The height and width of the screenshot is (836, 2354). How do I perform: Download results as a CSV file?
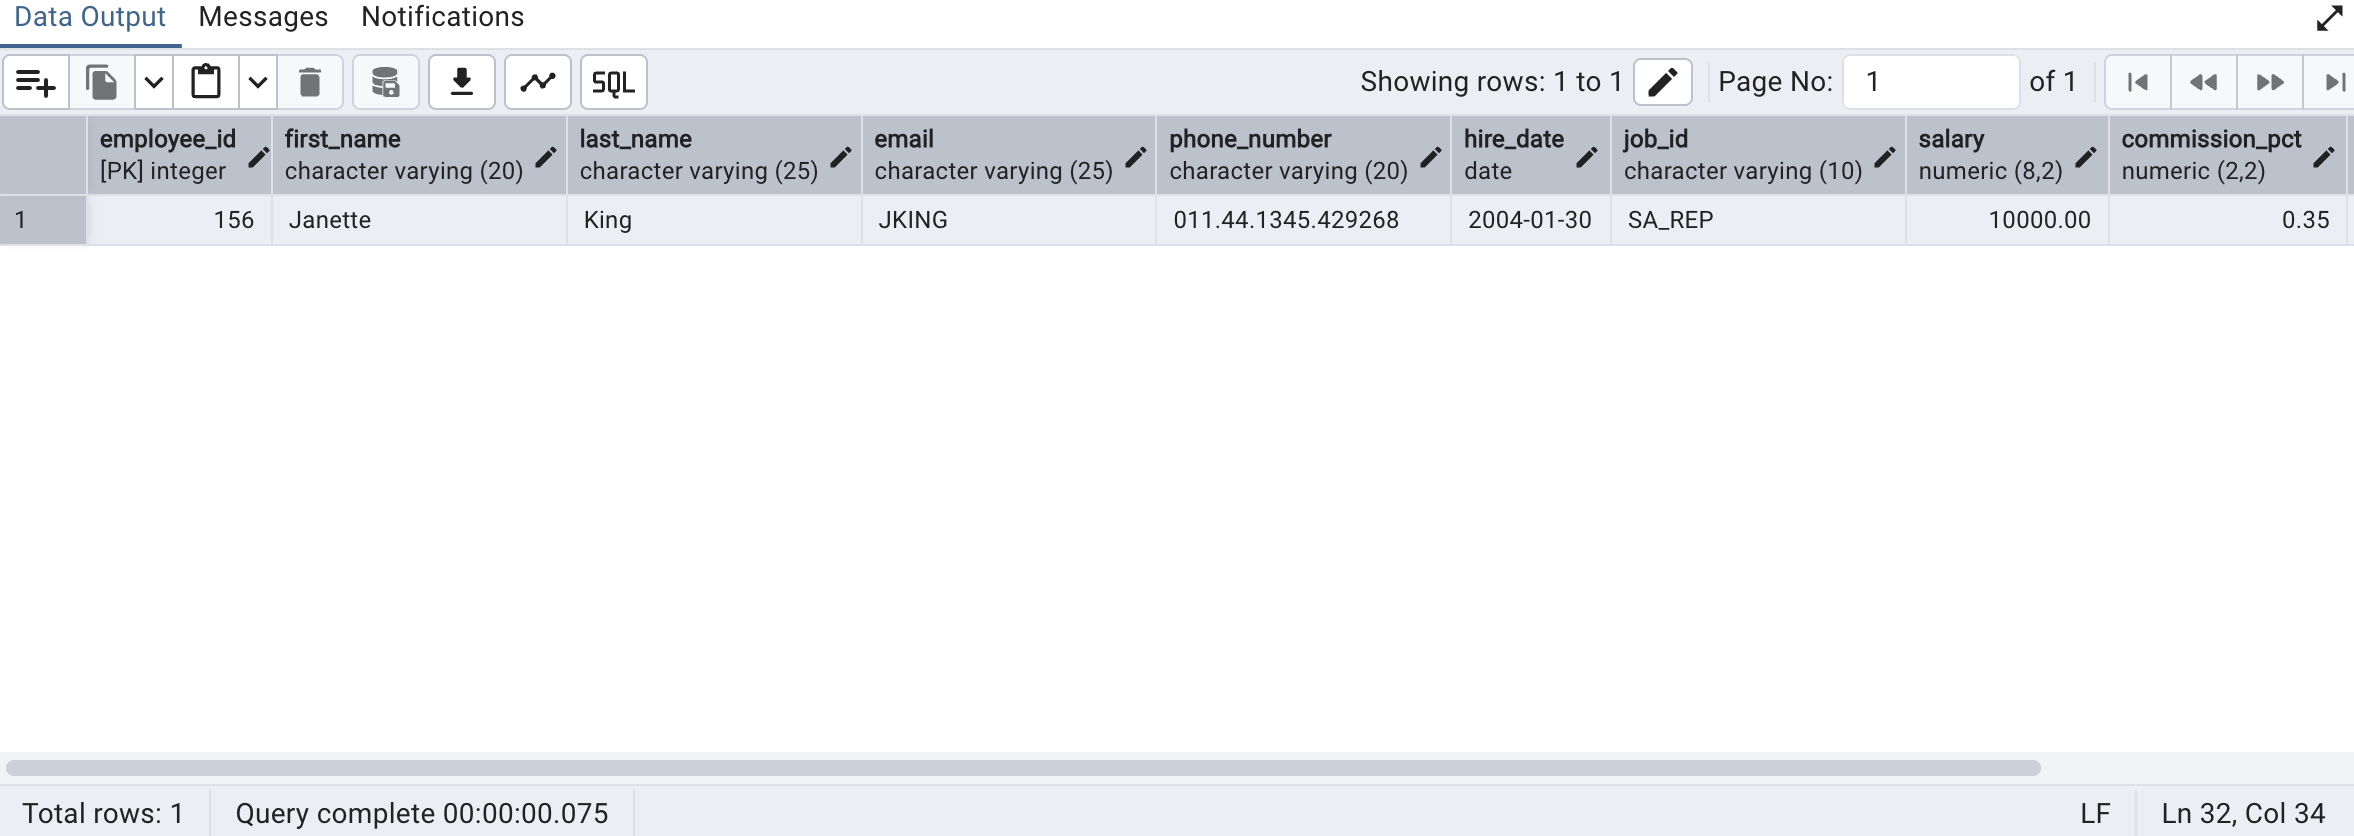(462, 82)
